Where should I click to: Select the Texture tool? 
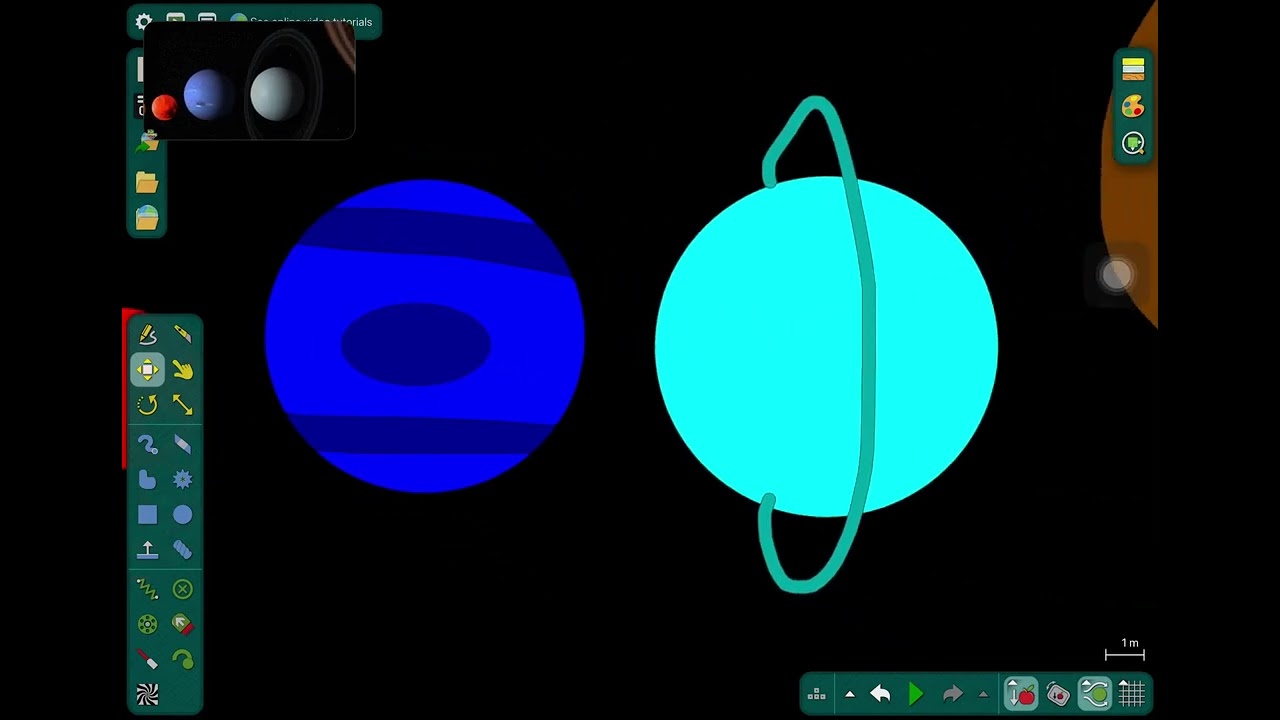147,695
